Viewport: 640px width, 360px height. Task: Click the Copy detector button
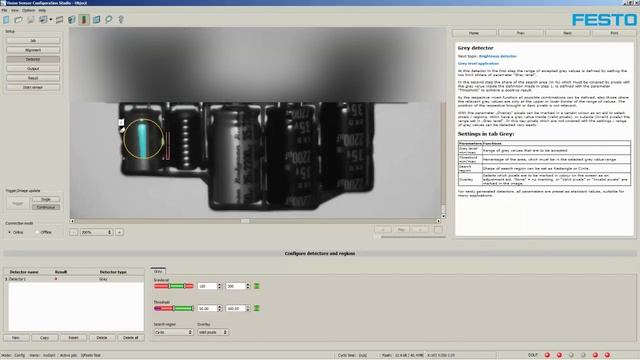pyautogui.click(x=44, y=338)
